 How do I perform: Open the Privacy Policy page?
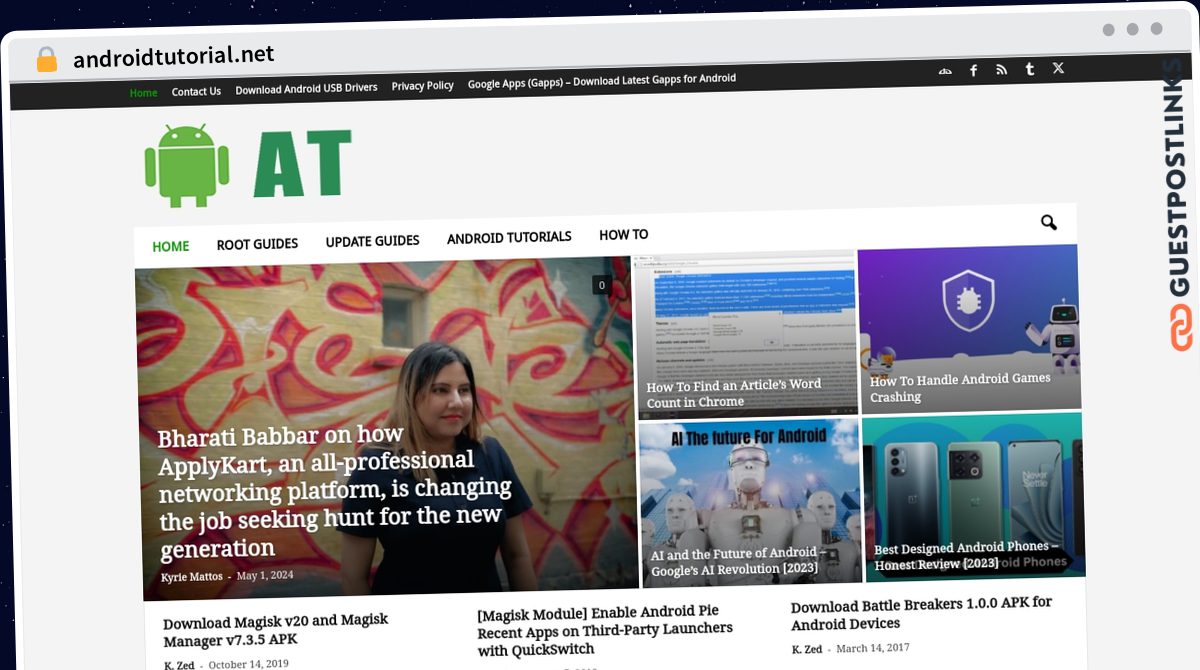[x=422, y=86]
